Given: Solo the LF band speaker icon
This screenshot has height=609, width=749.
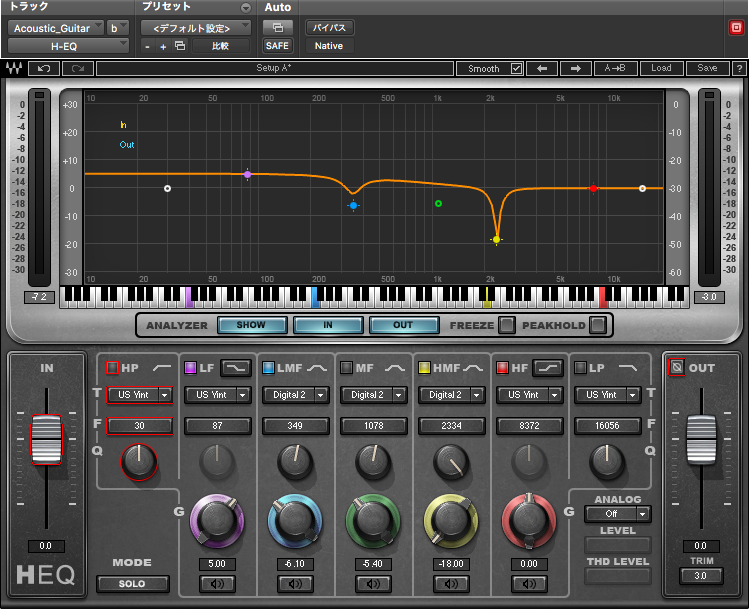Looking at the screenshot, I should point(217,584).
